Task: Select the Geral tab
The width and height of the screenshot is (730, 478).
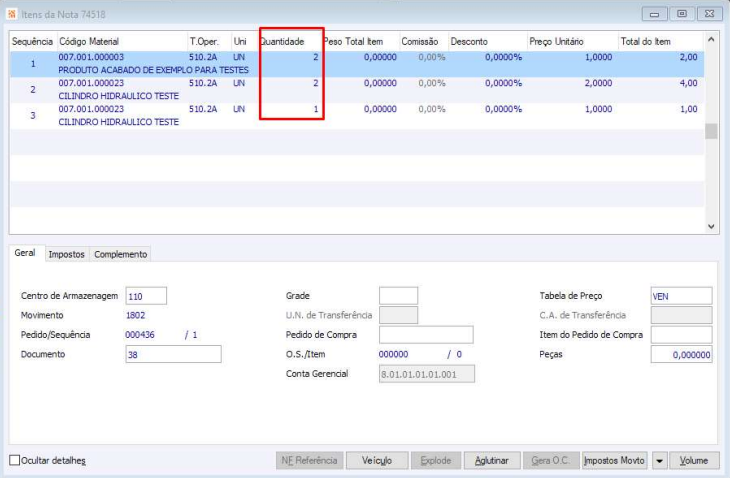Action: pyautogui.click(x=25, y=253)
